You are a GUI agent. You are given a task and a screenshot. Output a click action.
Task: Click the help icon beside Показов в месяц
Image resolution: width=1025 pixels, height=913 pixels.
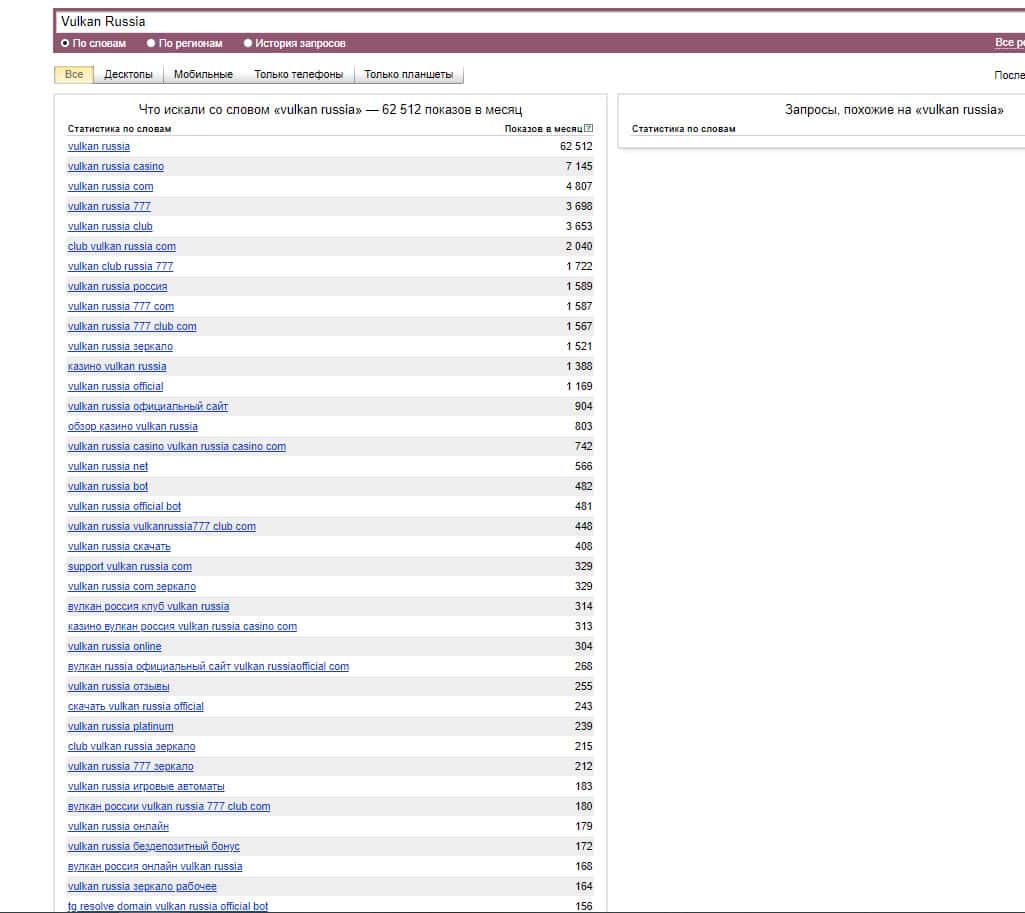(x=589, y=128)
